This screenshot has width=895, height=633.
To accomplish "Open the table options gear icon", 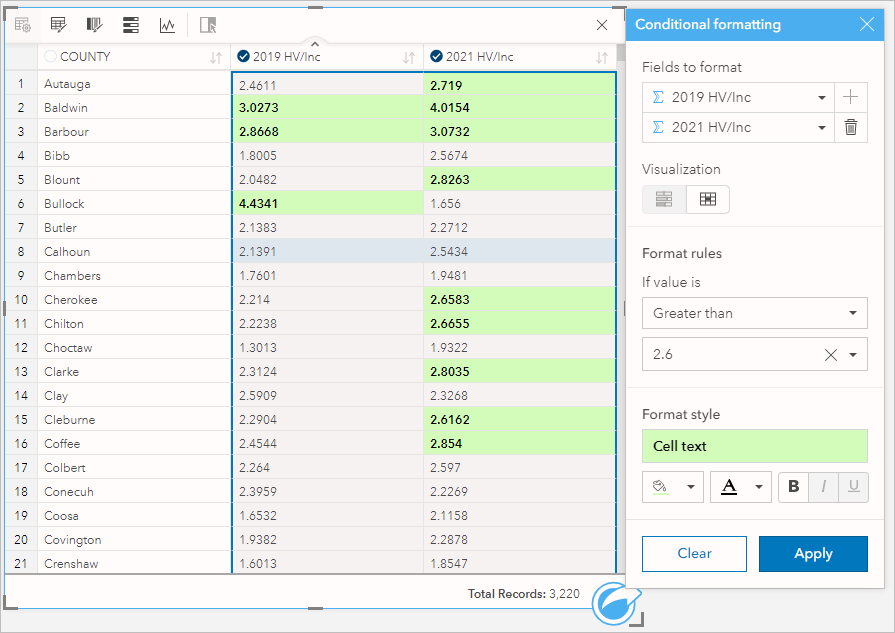I will [23, 24].
